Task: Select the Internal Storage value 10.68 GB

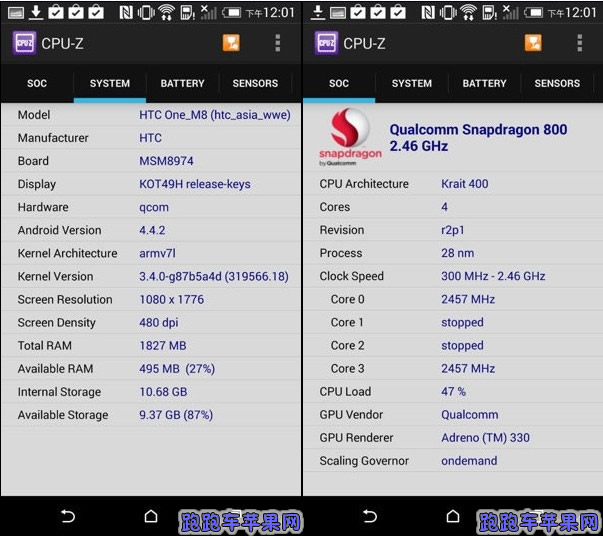Action: coord(163,392)
